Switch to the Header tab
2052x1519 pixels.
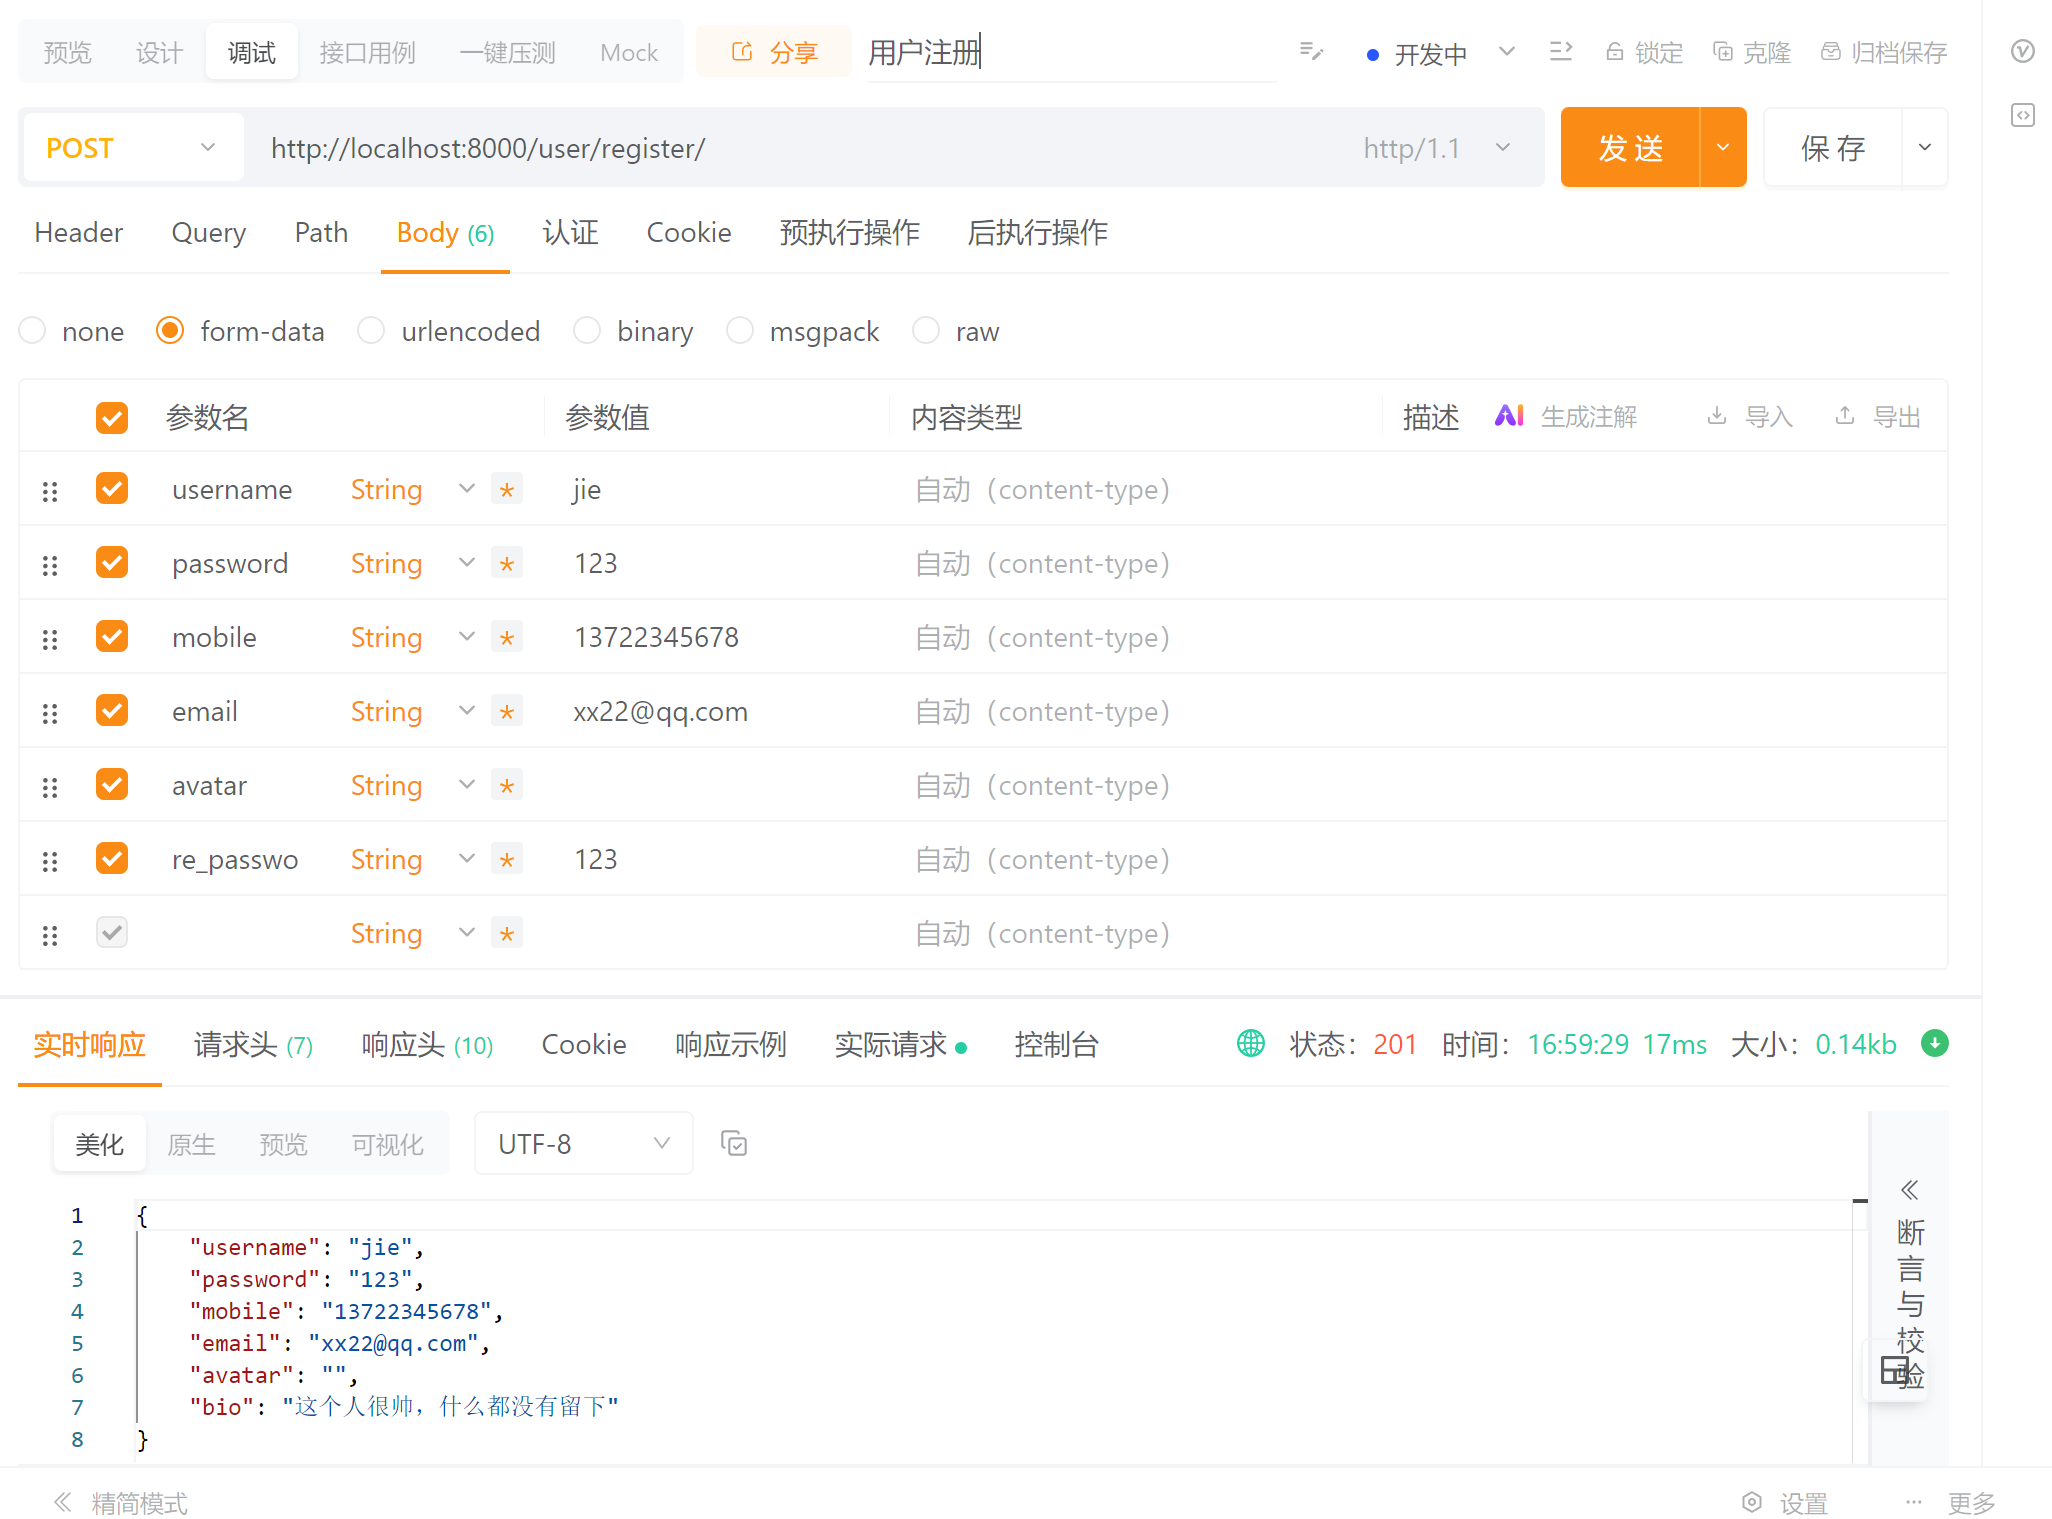pyautogui.click(x=78, y=232)
